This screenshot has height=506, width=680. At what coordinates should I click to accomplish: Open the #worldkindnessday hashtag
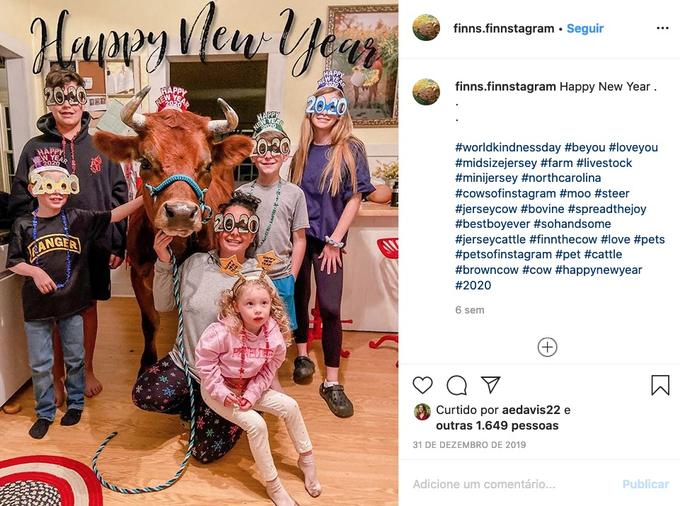(x=508, y=147)
